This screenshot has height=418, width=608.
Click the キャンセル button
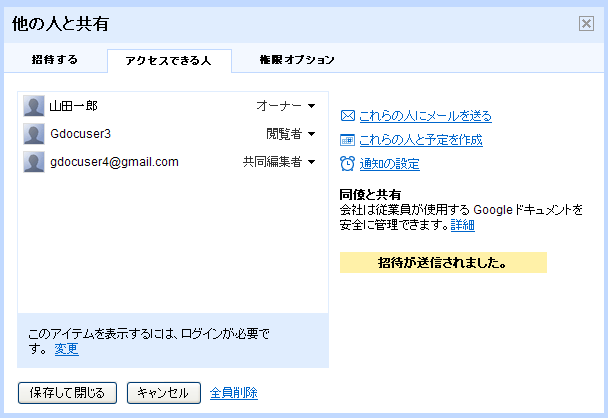(164, 392)
